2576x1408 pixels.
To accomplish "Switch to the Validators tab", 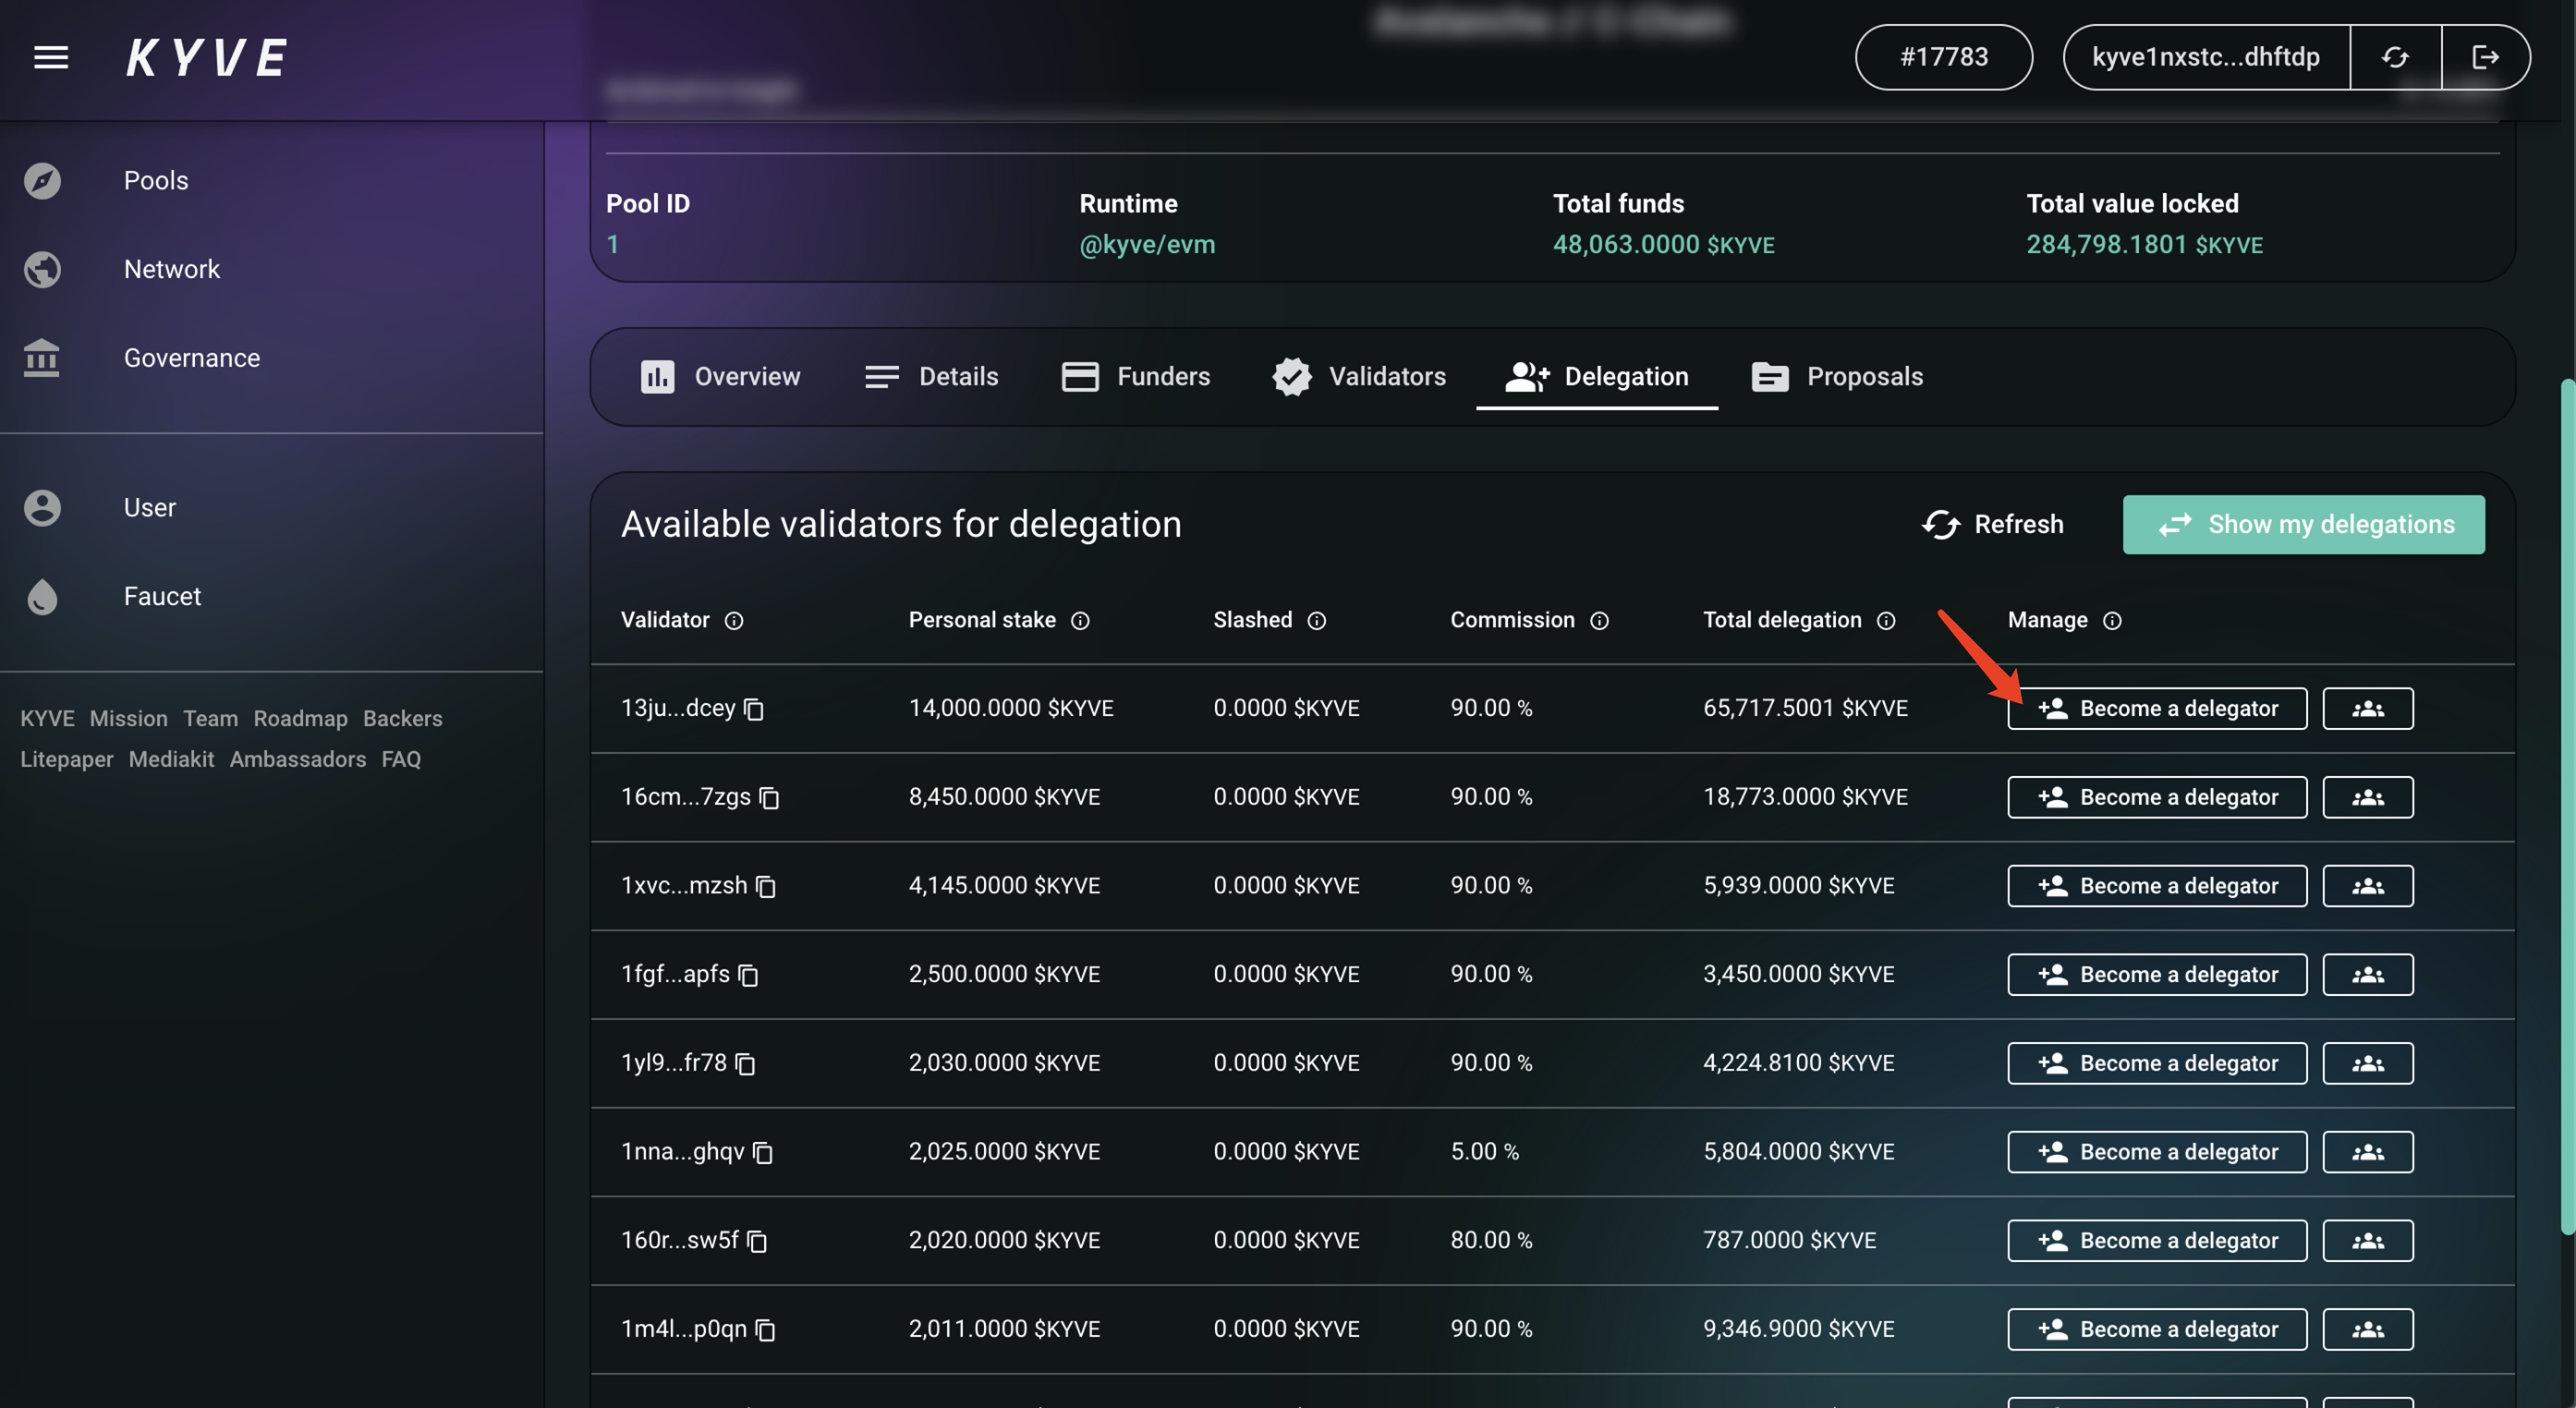I will pos(1359,377).
